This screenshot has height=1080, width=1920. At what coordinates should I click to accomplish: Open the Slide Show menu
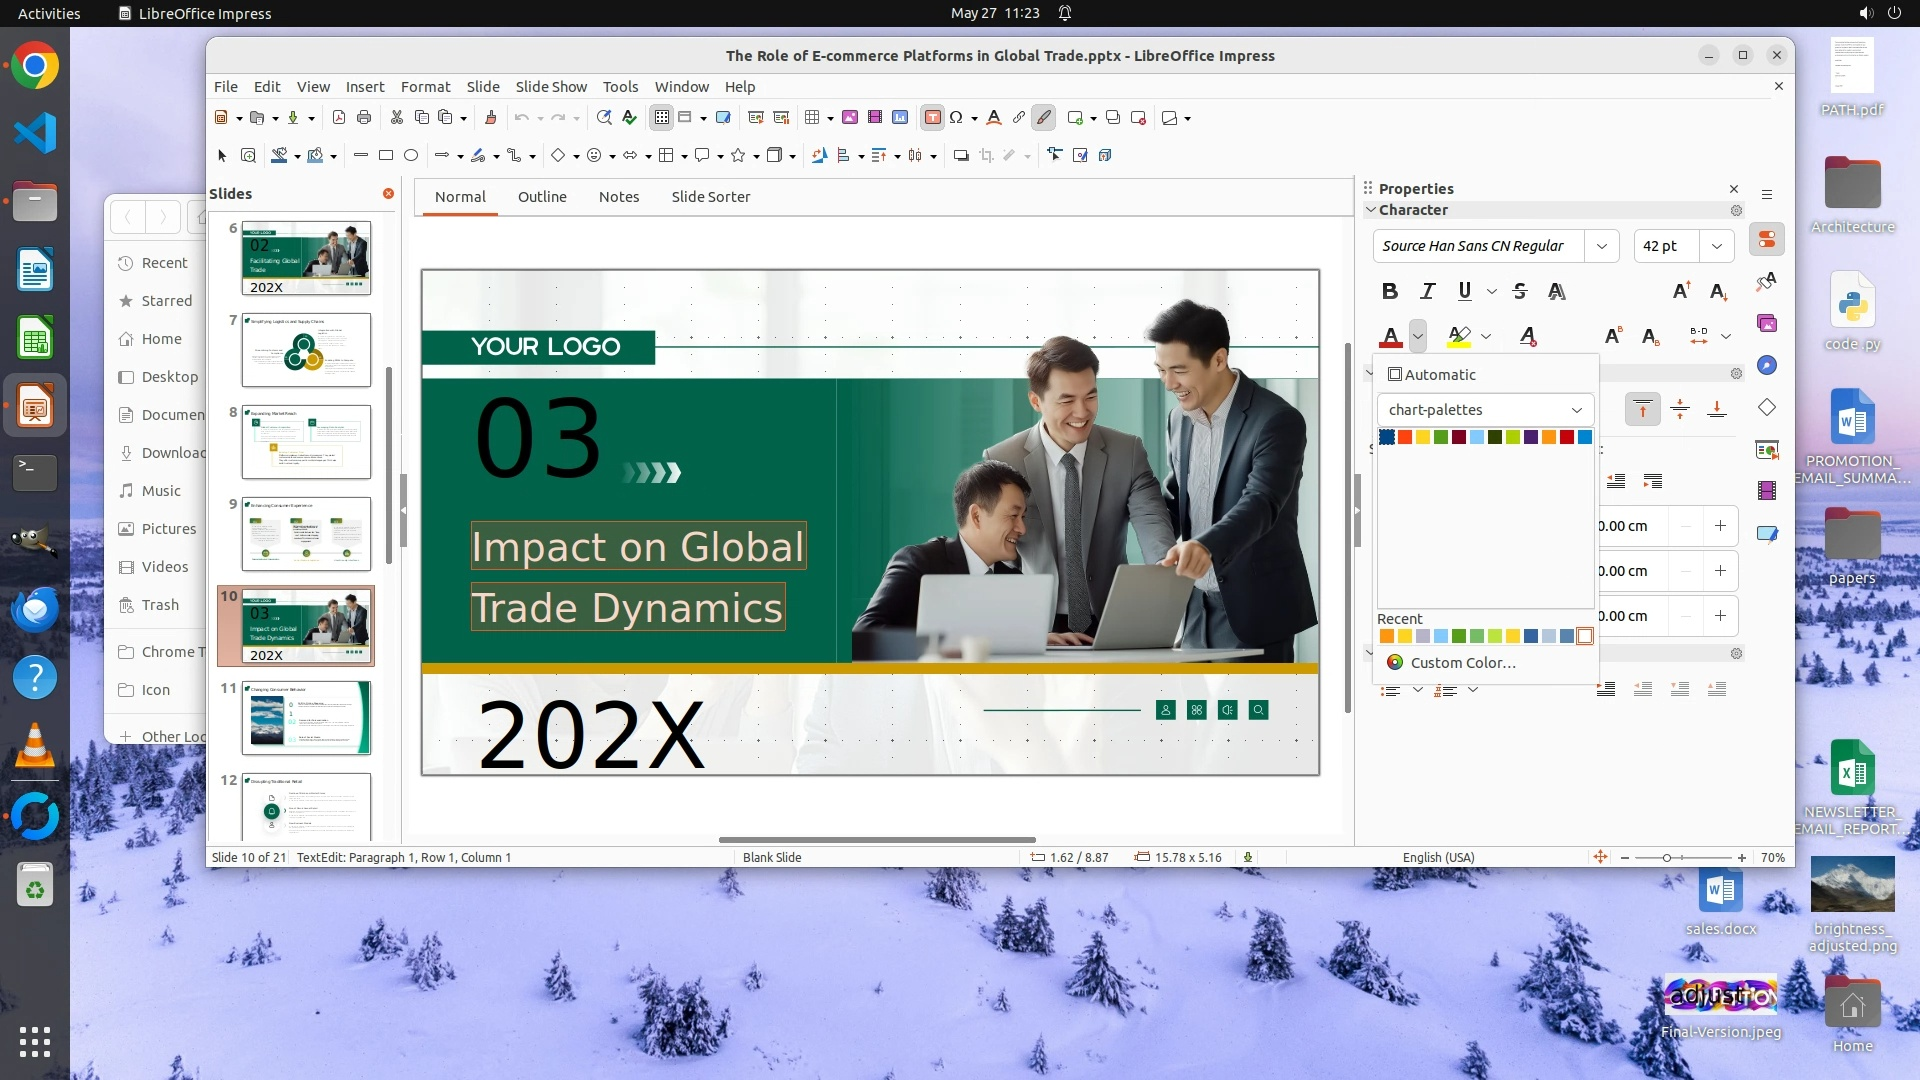click(551, 87)
